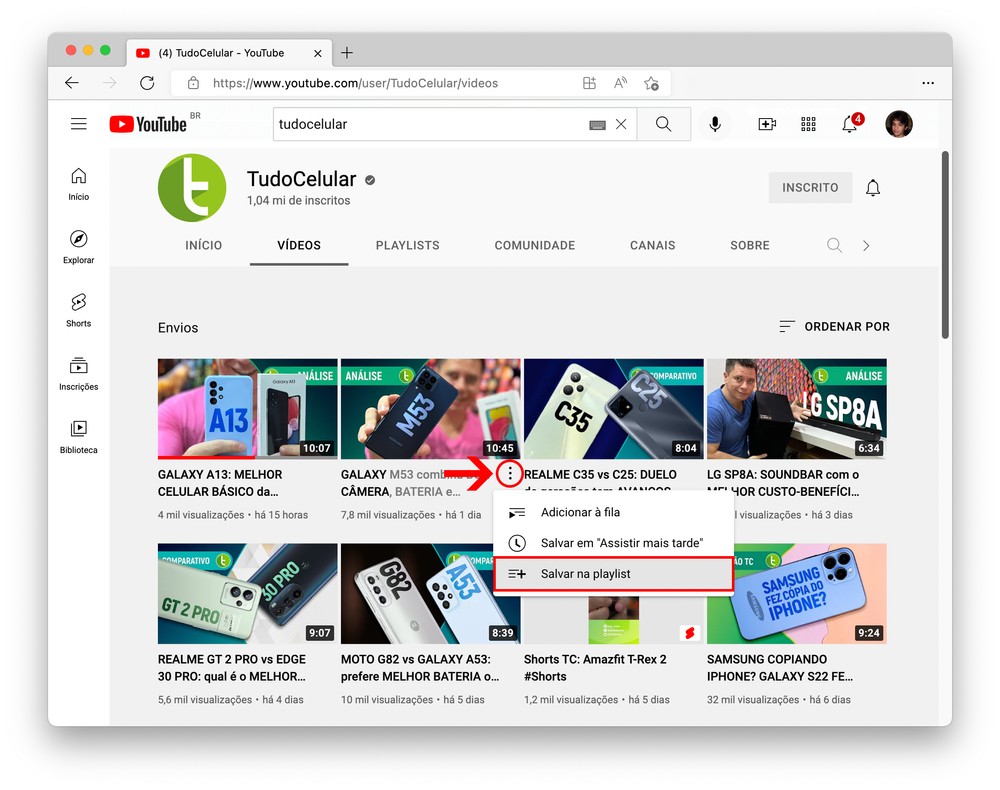1000x790 pixels.
Task: Choose Salvar na playlist
Action: pyautogui.click(x=614, y=574)
